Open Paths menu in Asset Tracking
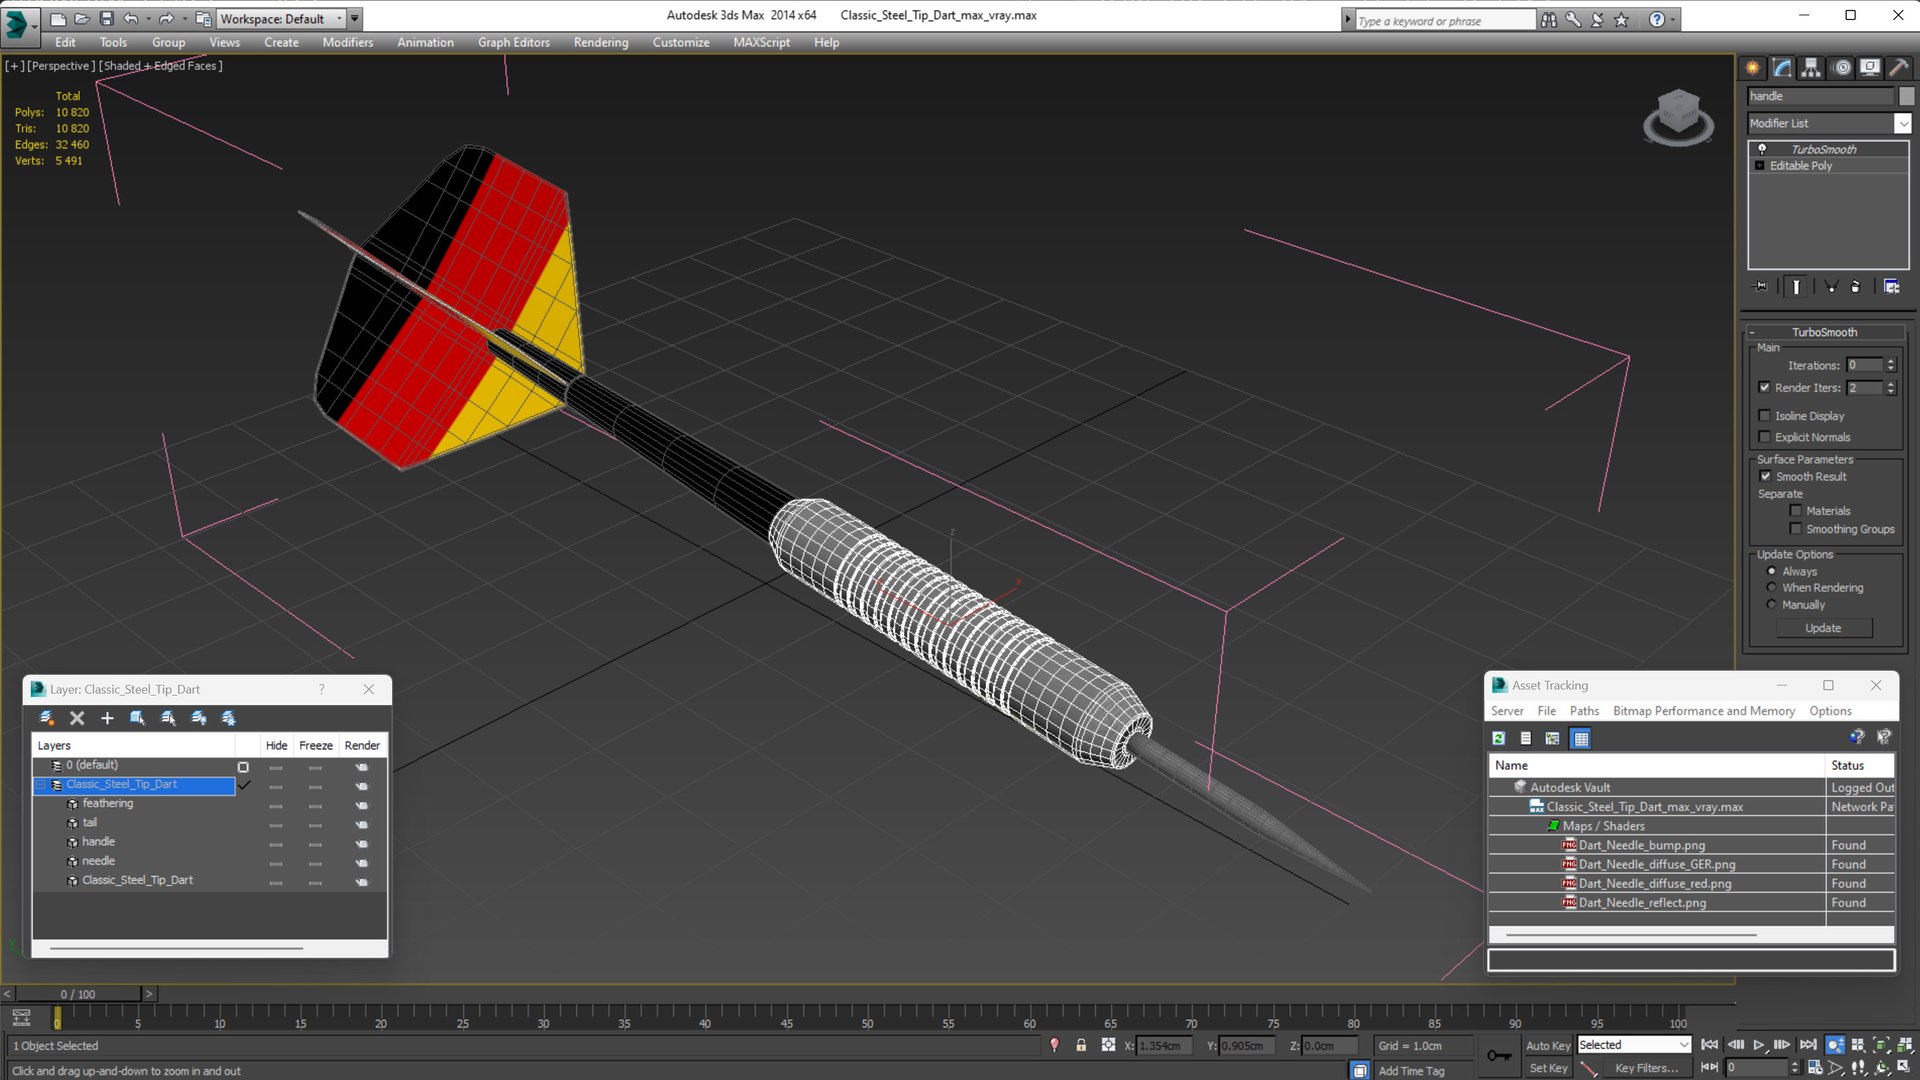 [x=1583, y=711]
